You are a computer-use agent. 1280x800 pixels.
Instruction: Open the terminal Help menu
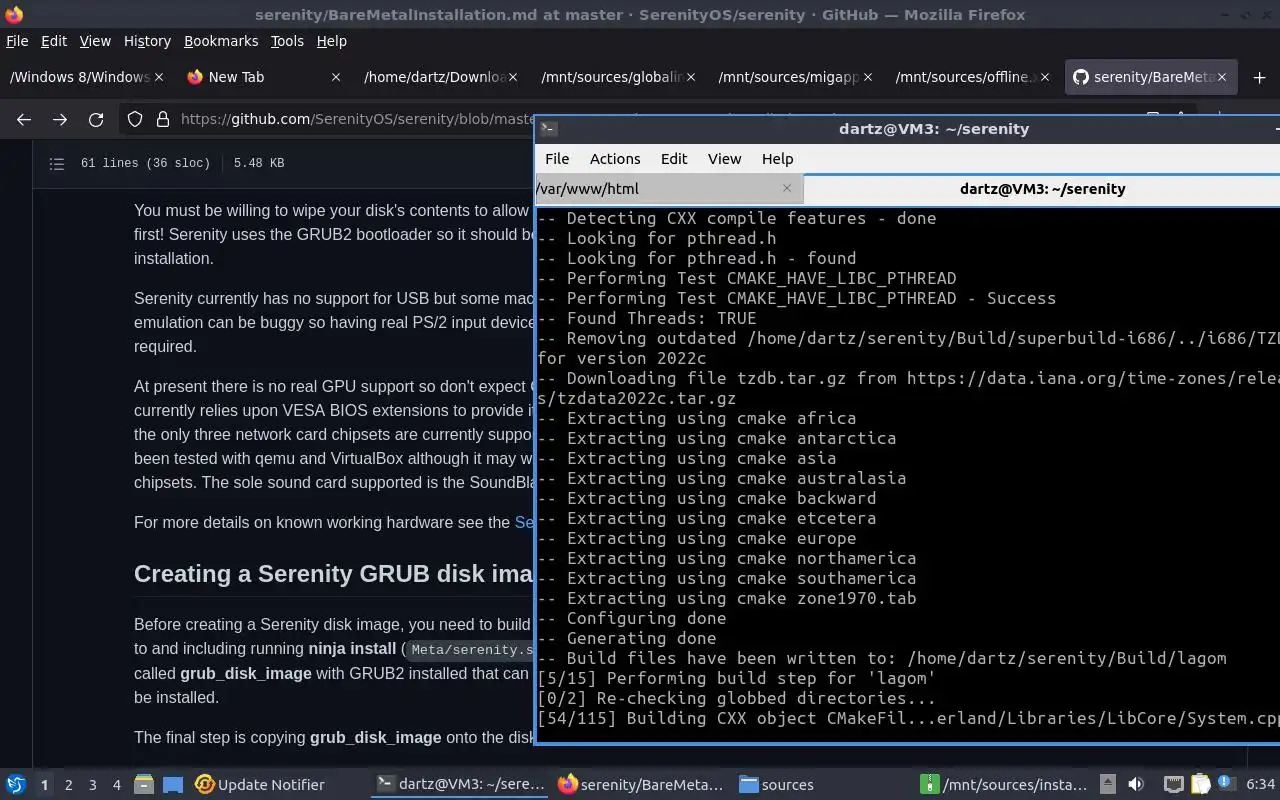(x=777, y=158)
